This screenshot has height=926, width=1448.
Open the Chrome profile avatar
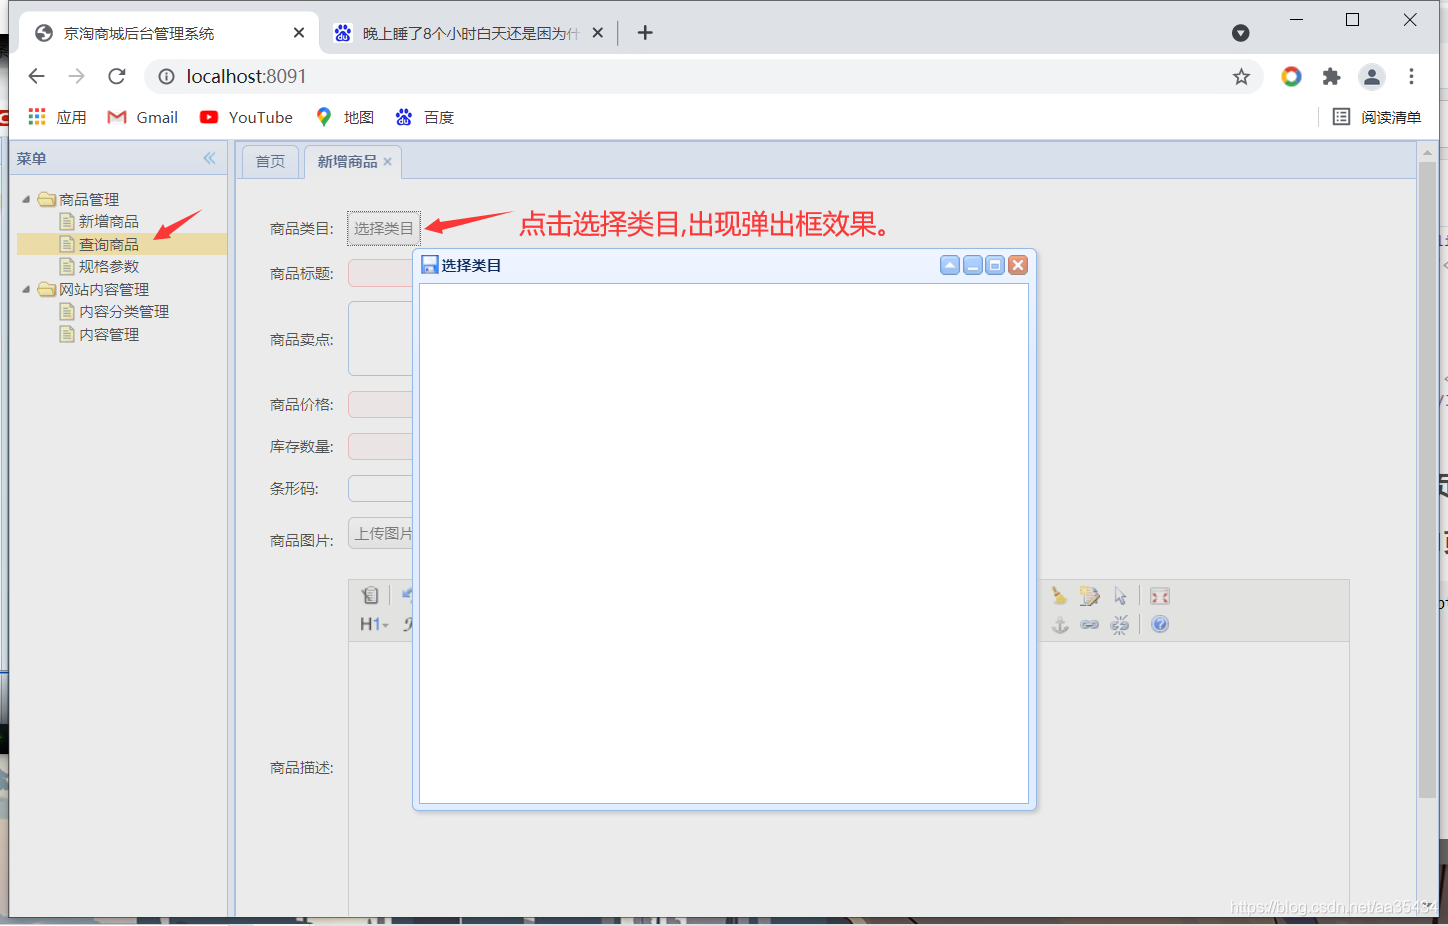click(1372, 76)
